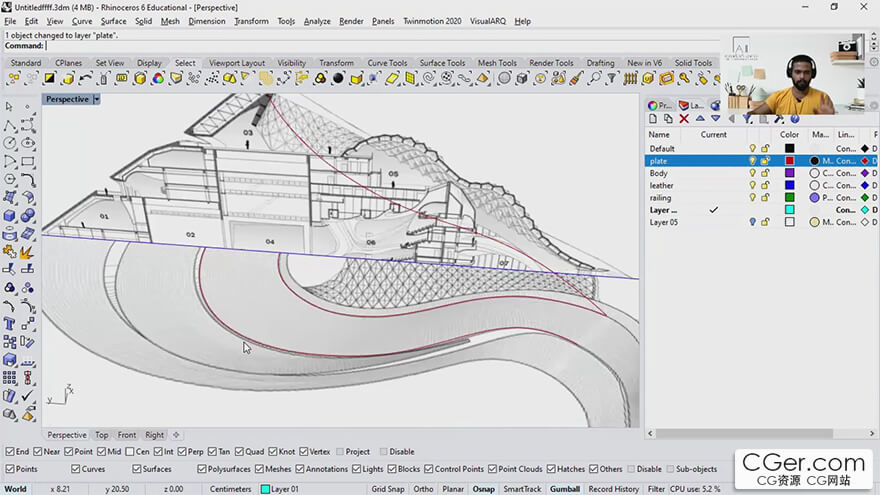Click Record History in status bar
The width and height of the screenshot is (880, 495).
click(613, 489)
